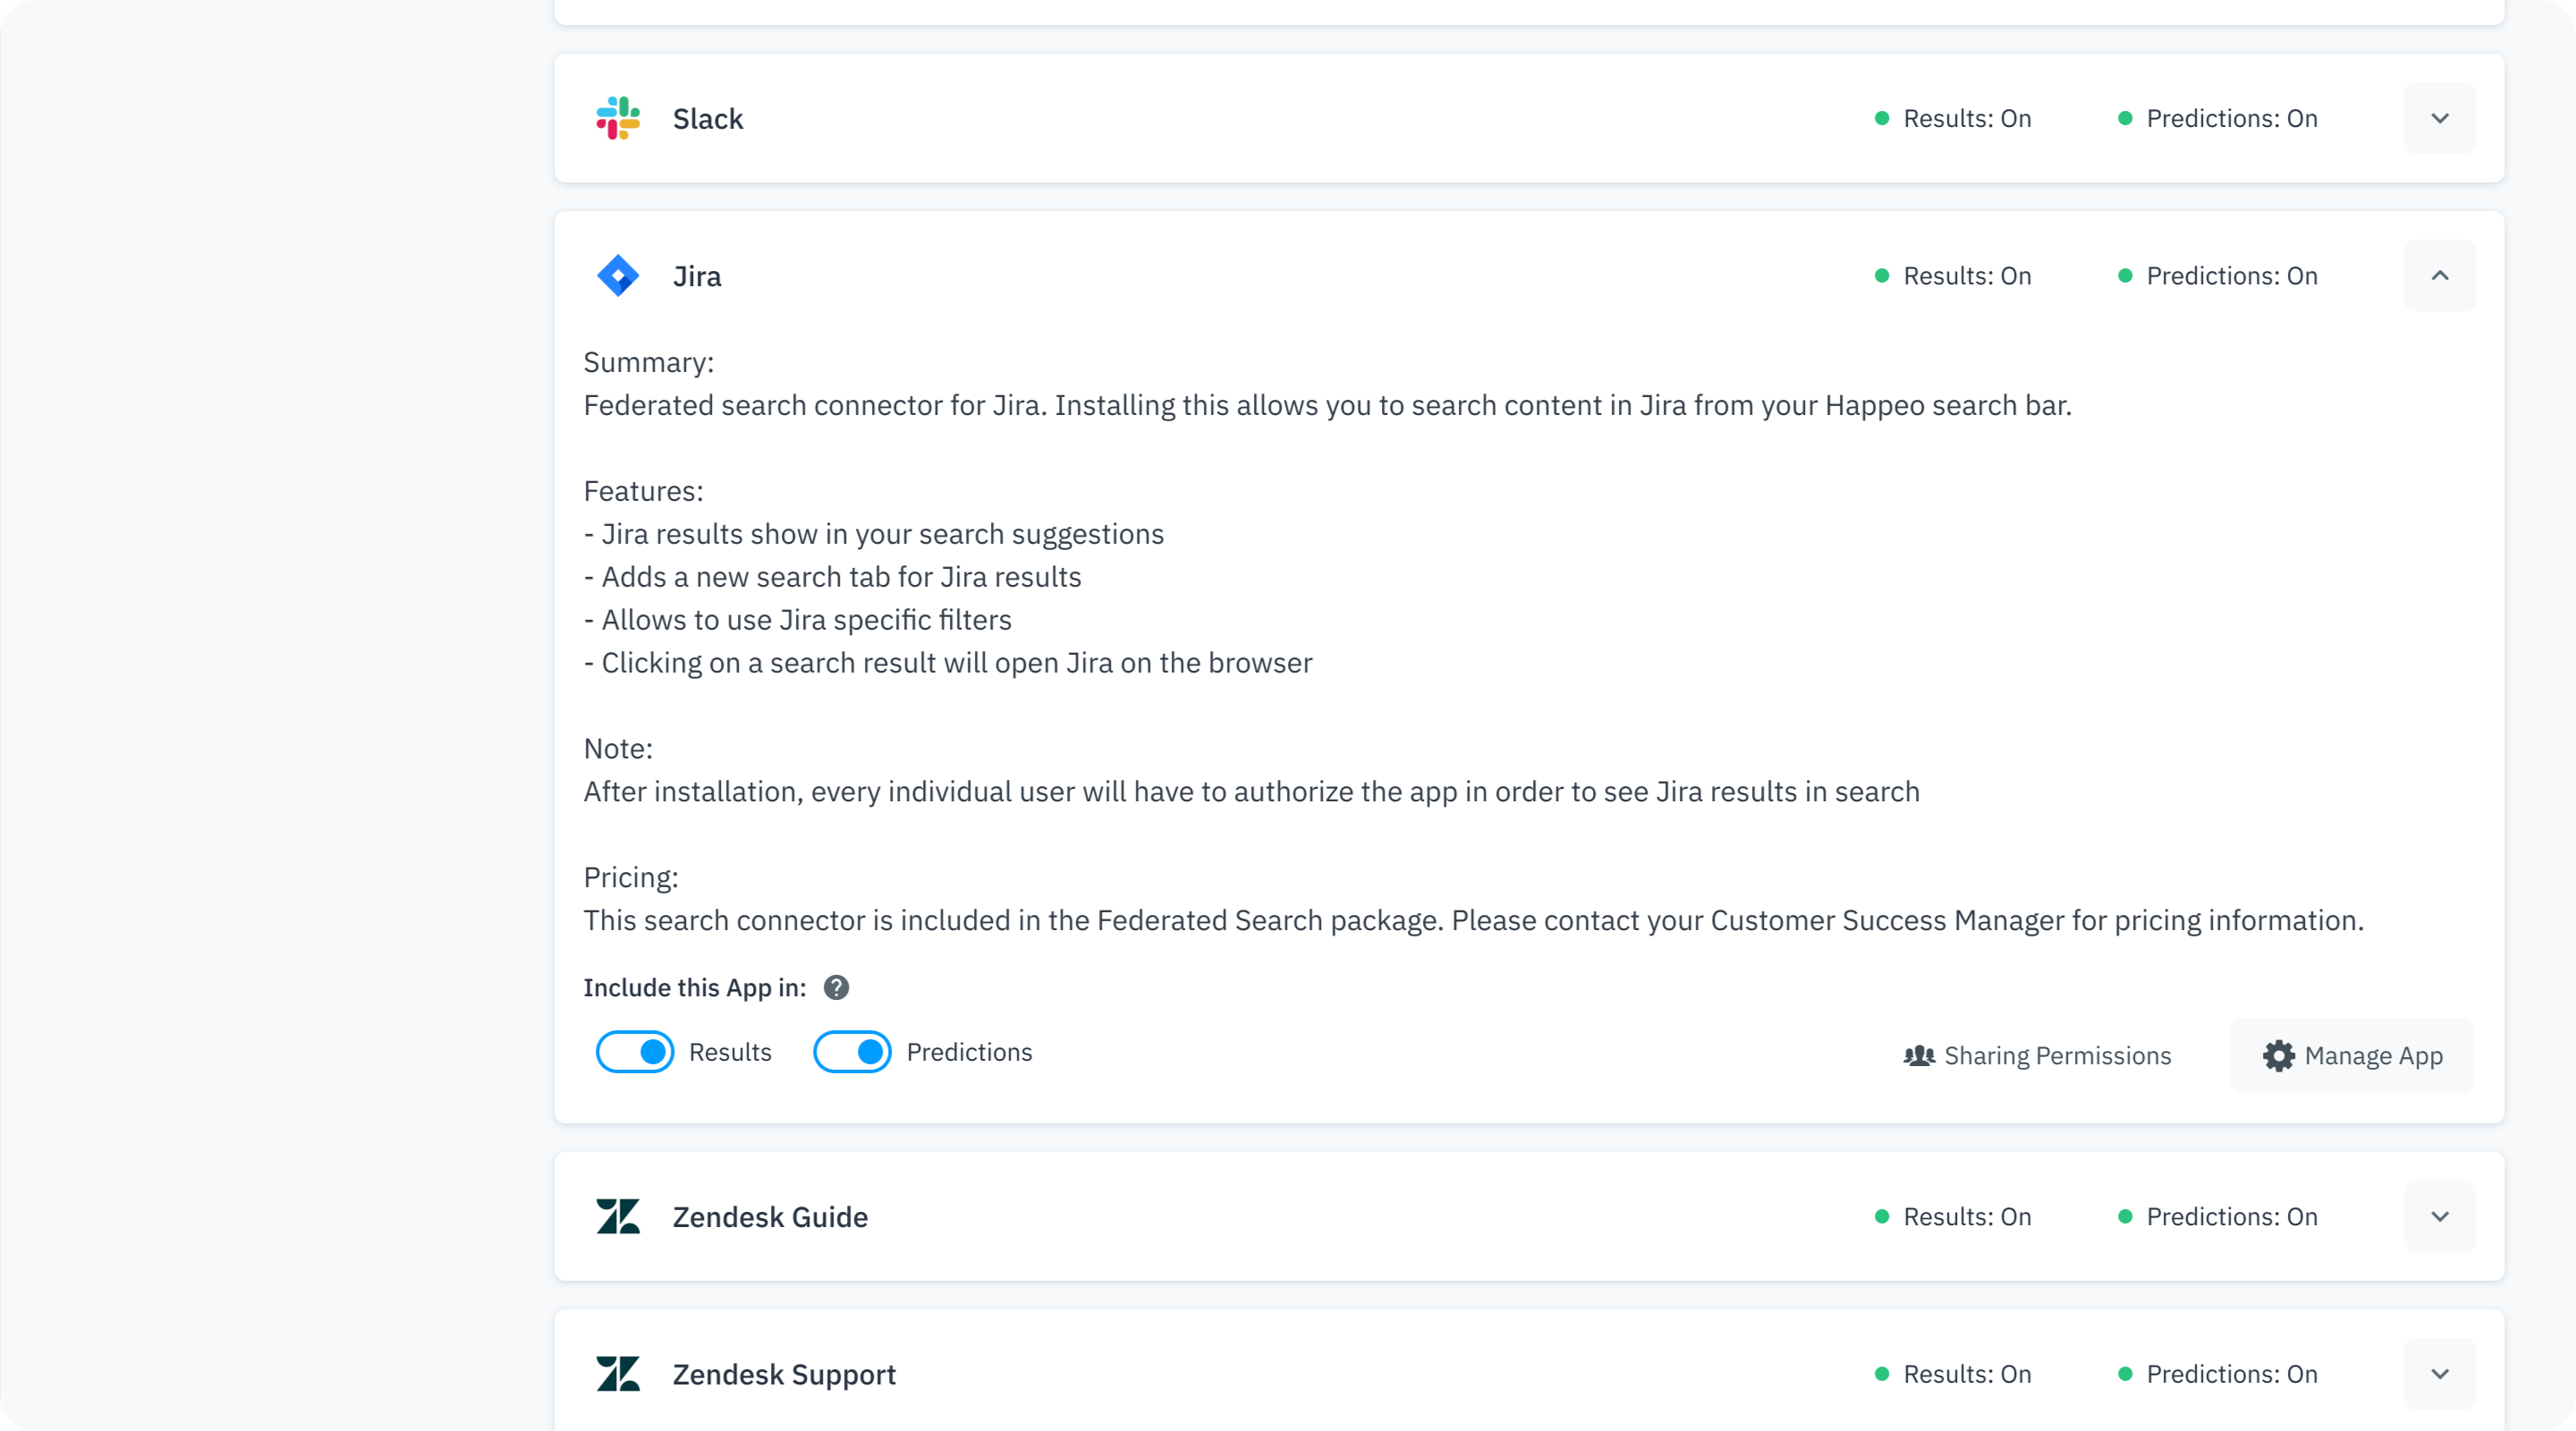This screenshot has height=1431, width=2576.
Task: Click Zendesk Support Results: On status
Action: click(x=1953, y=1373)
